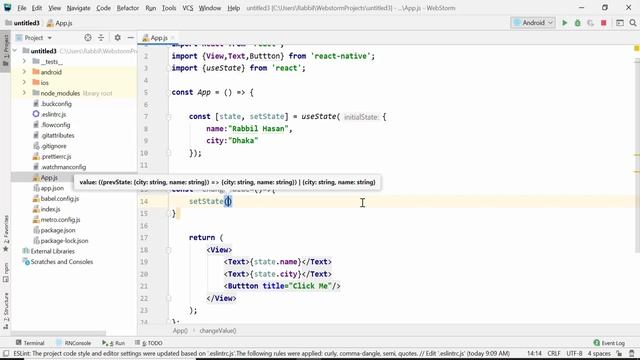Toggle the Project side tool button
Image resolution: width=640 pixels, height=360 pixels.
6,51
